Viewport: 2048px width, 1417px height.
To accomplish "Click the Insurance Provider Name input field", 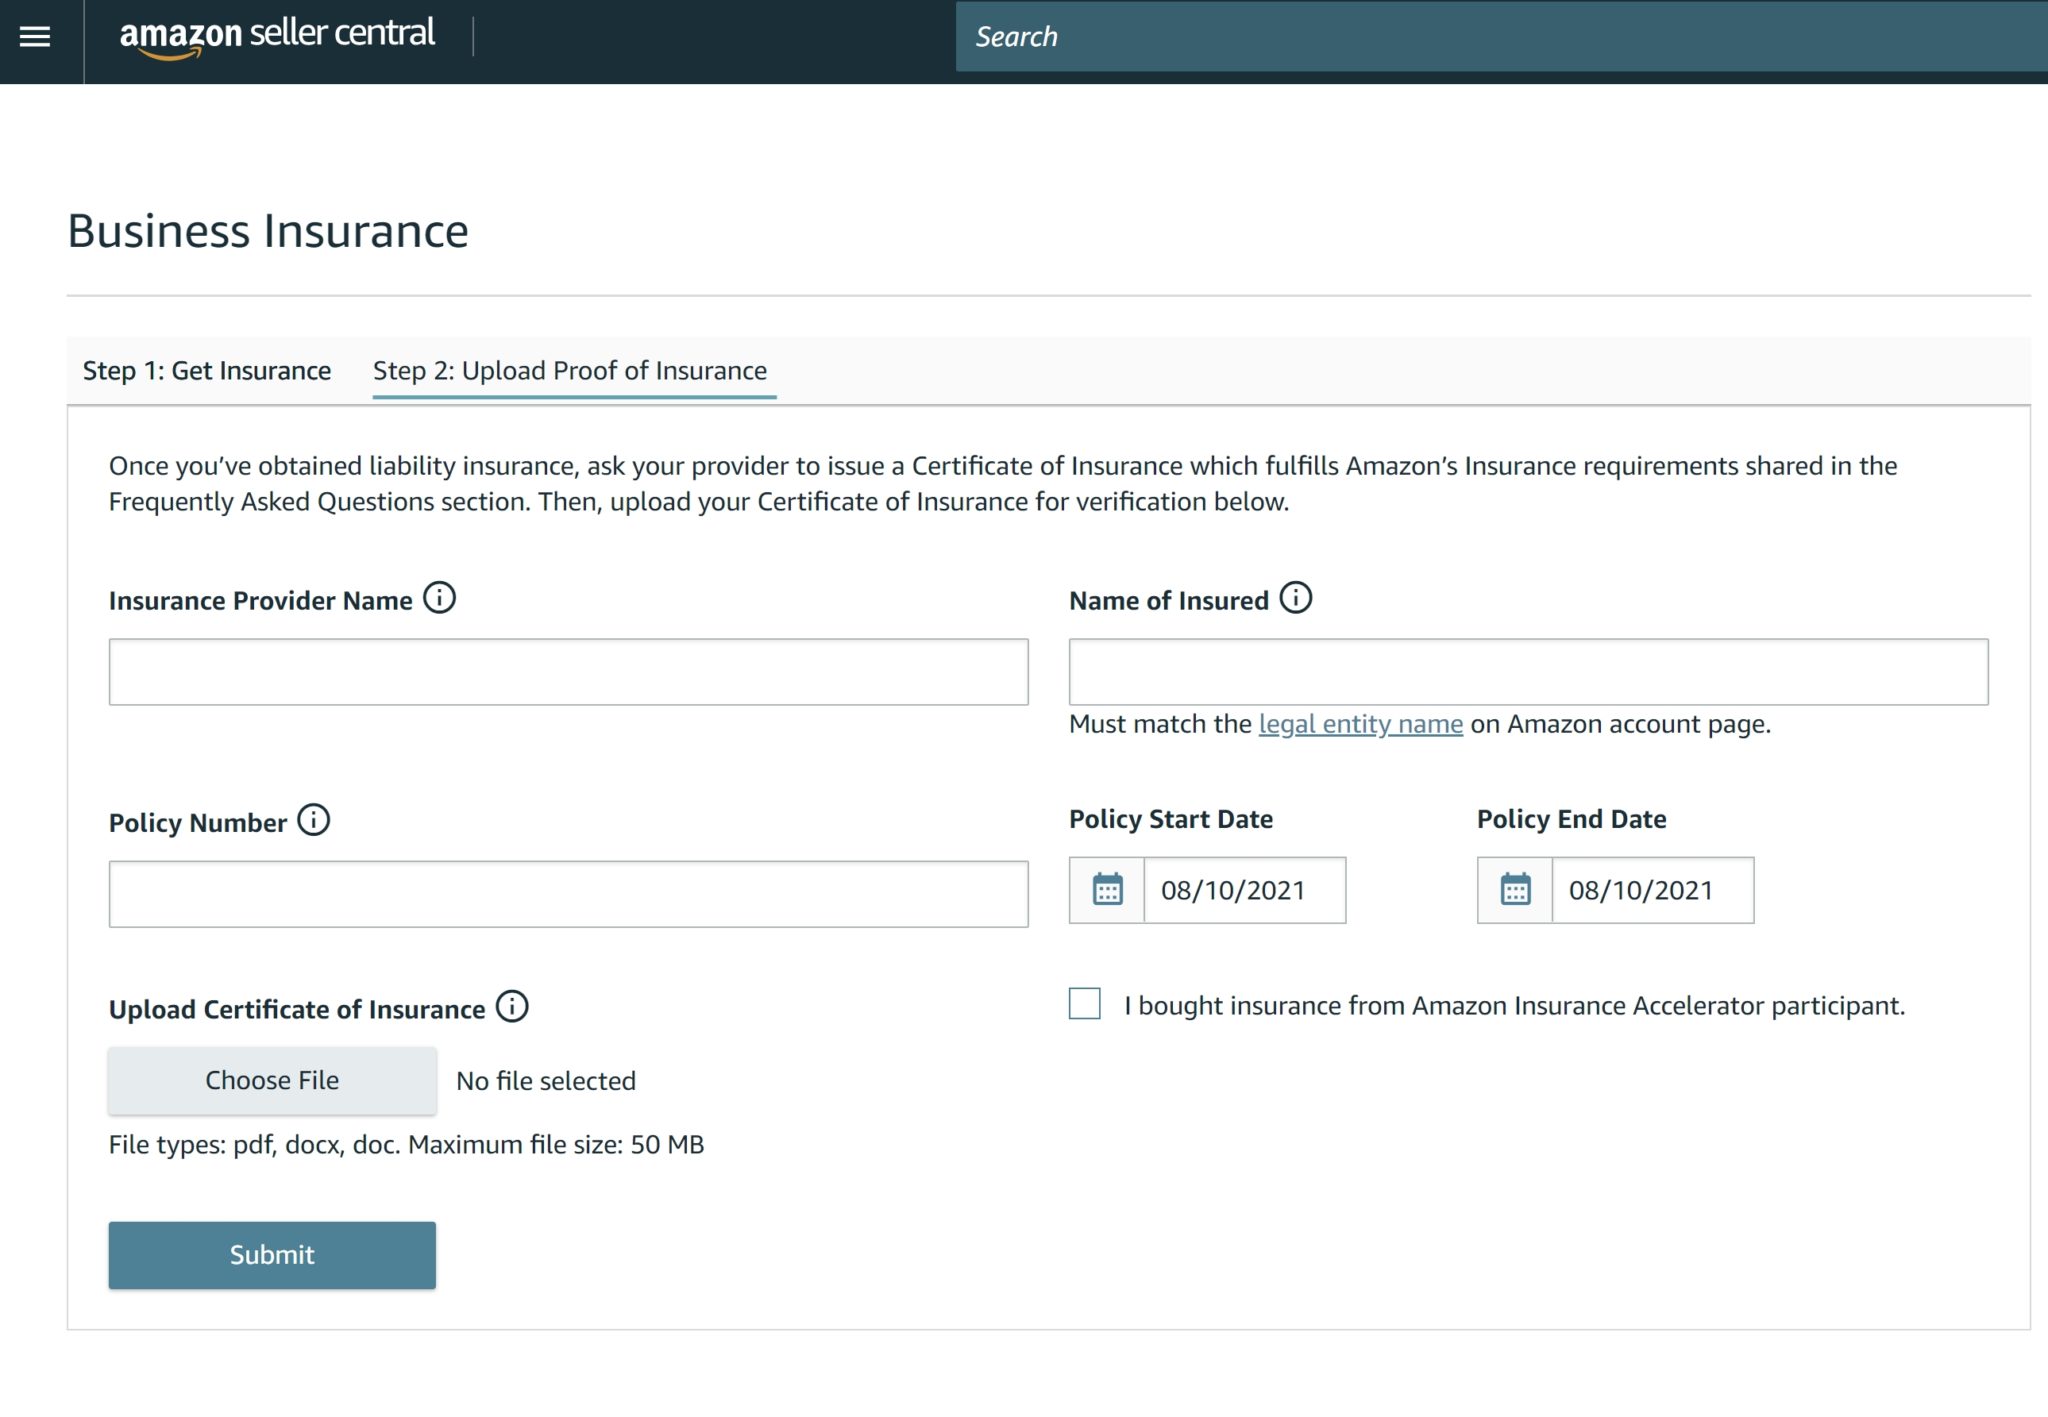I will pos(567,671).
